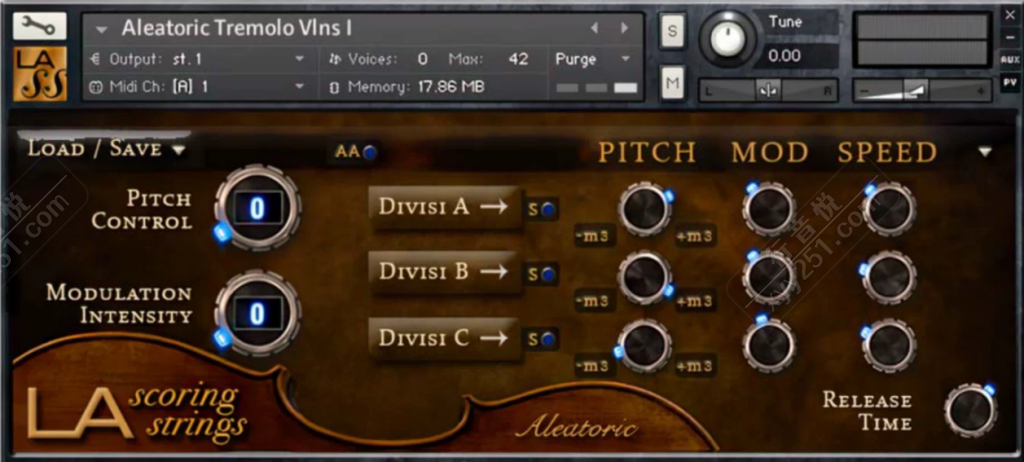The height and width of the screenshot is (462, 1024).
Task: Click the Voices count value 0
Action: click(423, 59)
